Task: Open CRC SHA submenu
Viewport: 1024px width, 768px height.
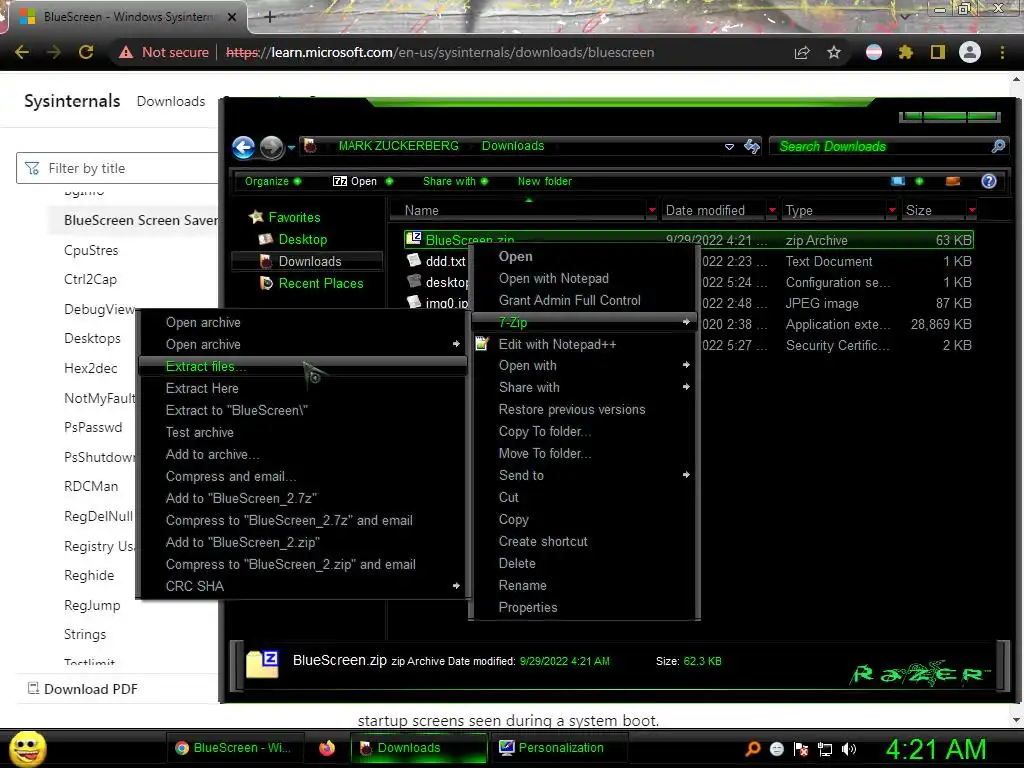Action: coord(302,586)
